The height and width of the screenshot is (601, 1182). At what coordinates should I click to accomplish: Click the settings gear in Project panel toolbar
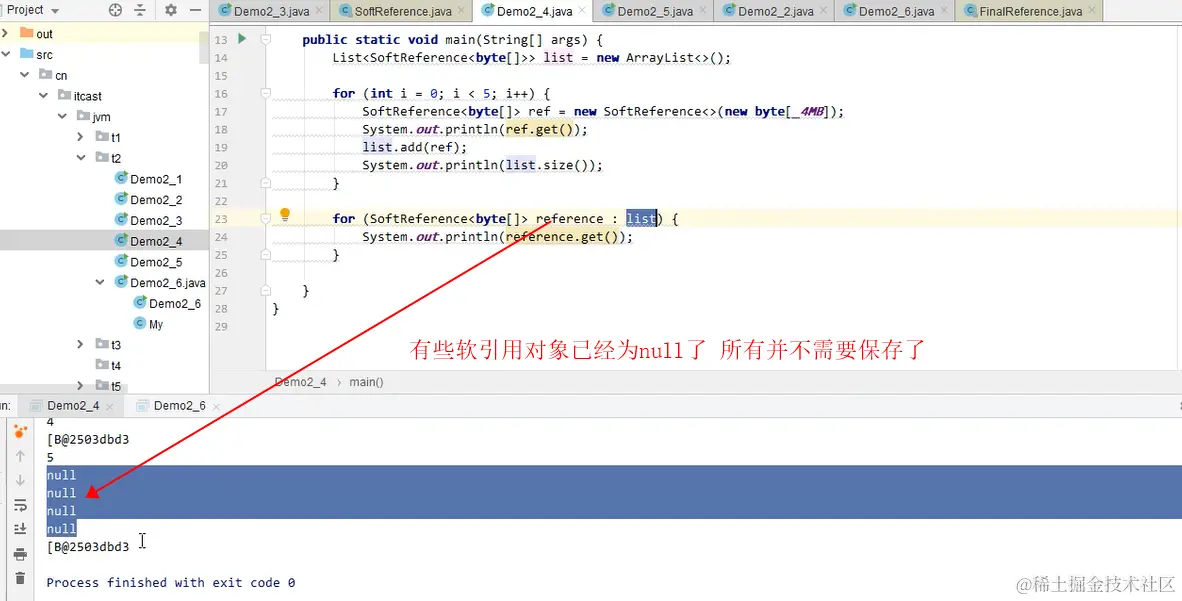(170, 10)
